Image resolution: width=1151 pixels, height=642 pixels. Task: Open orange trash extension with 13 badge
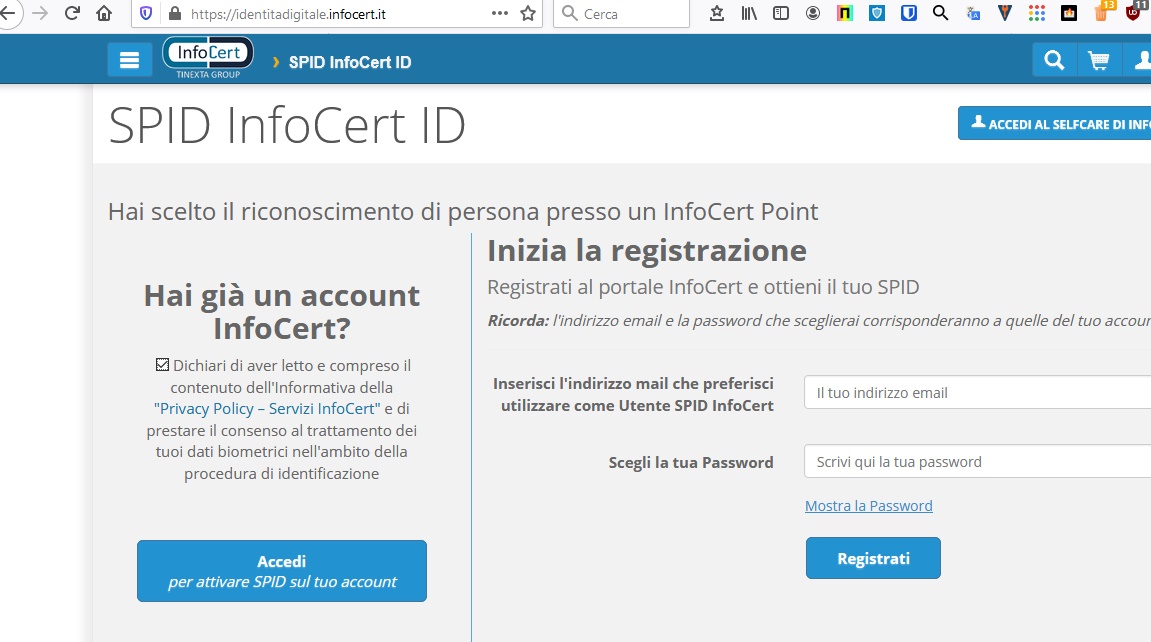1103,11
